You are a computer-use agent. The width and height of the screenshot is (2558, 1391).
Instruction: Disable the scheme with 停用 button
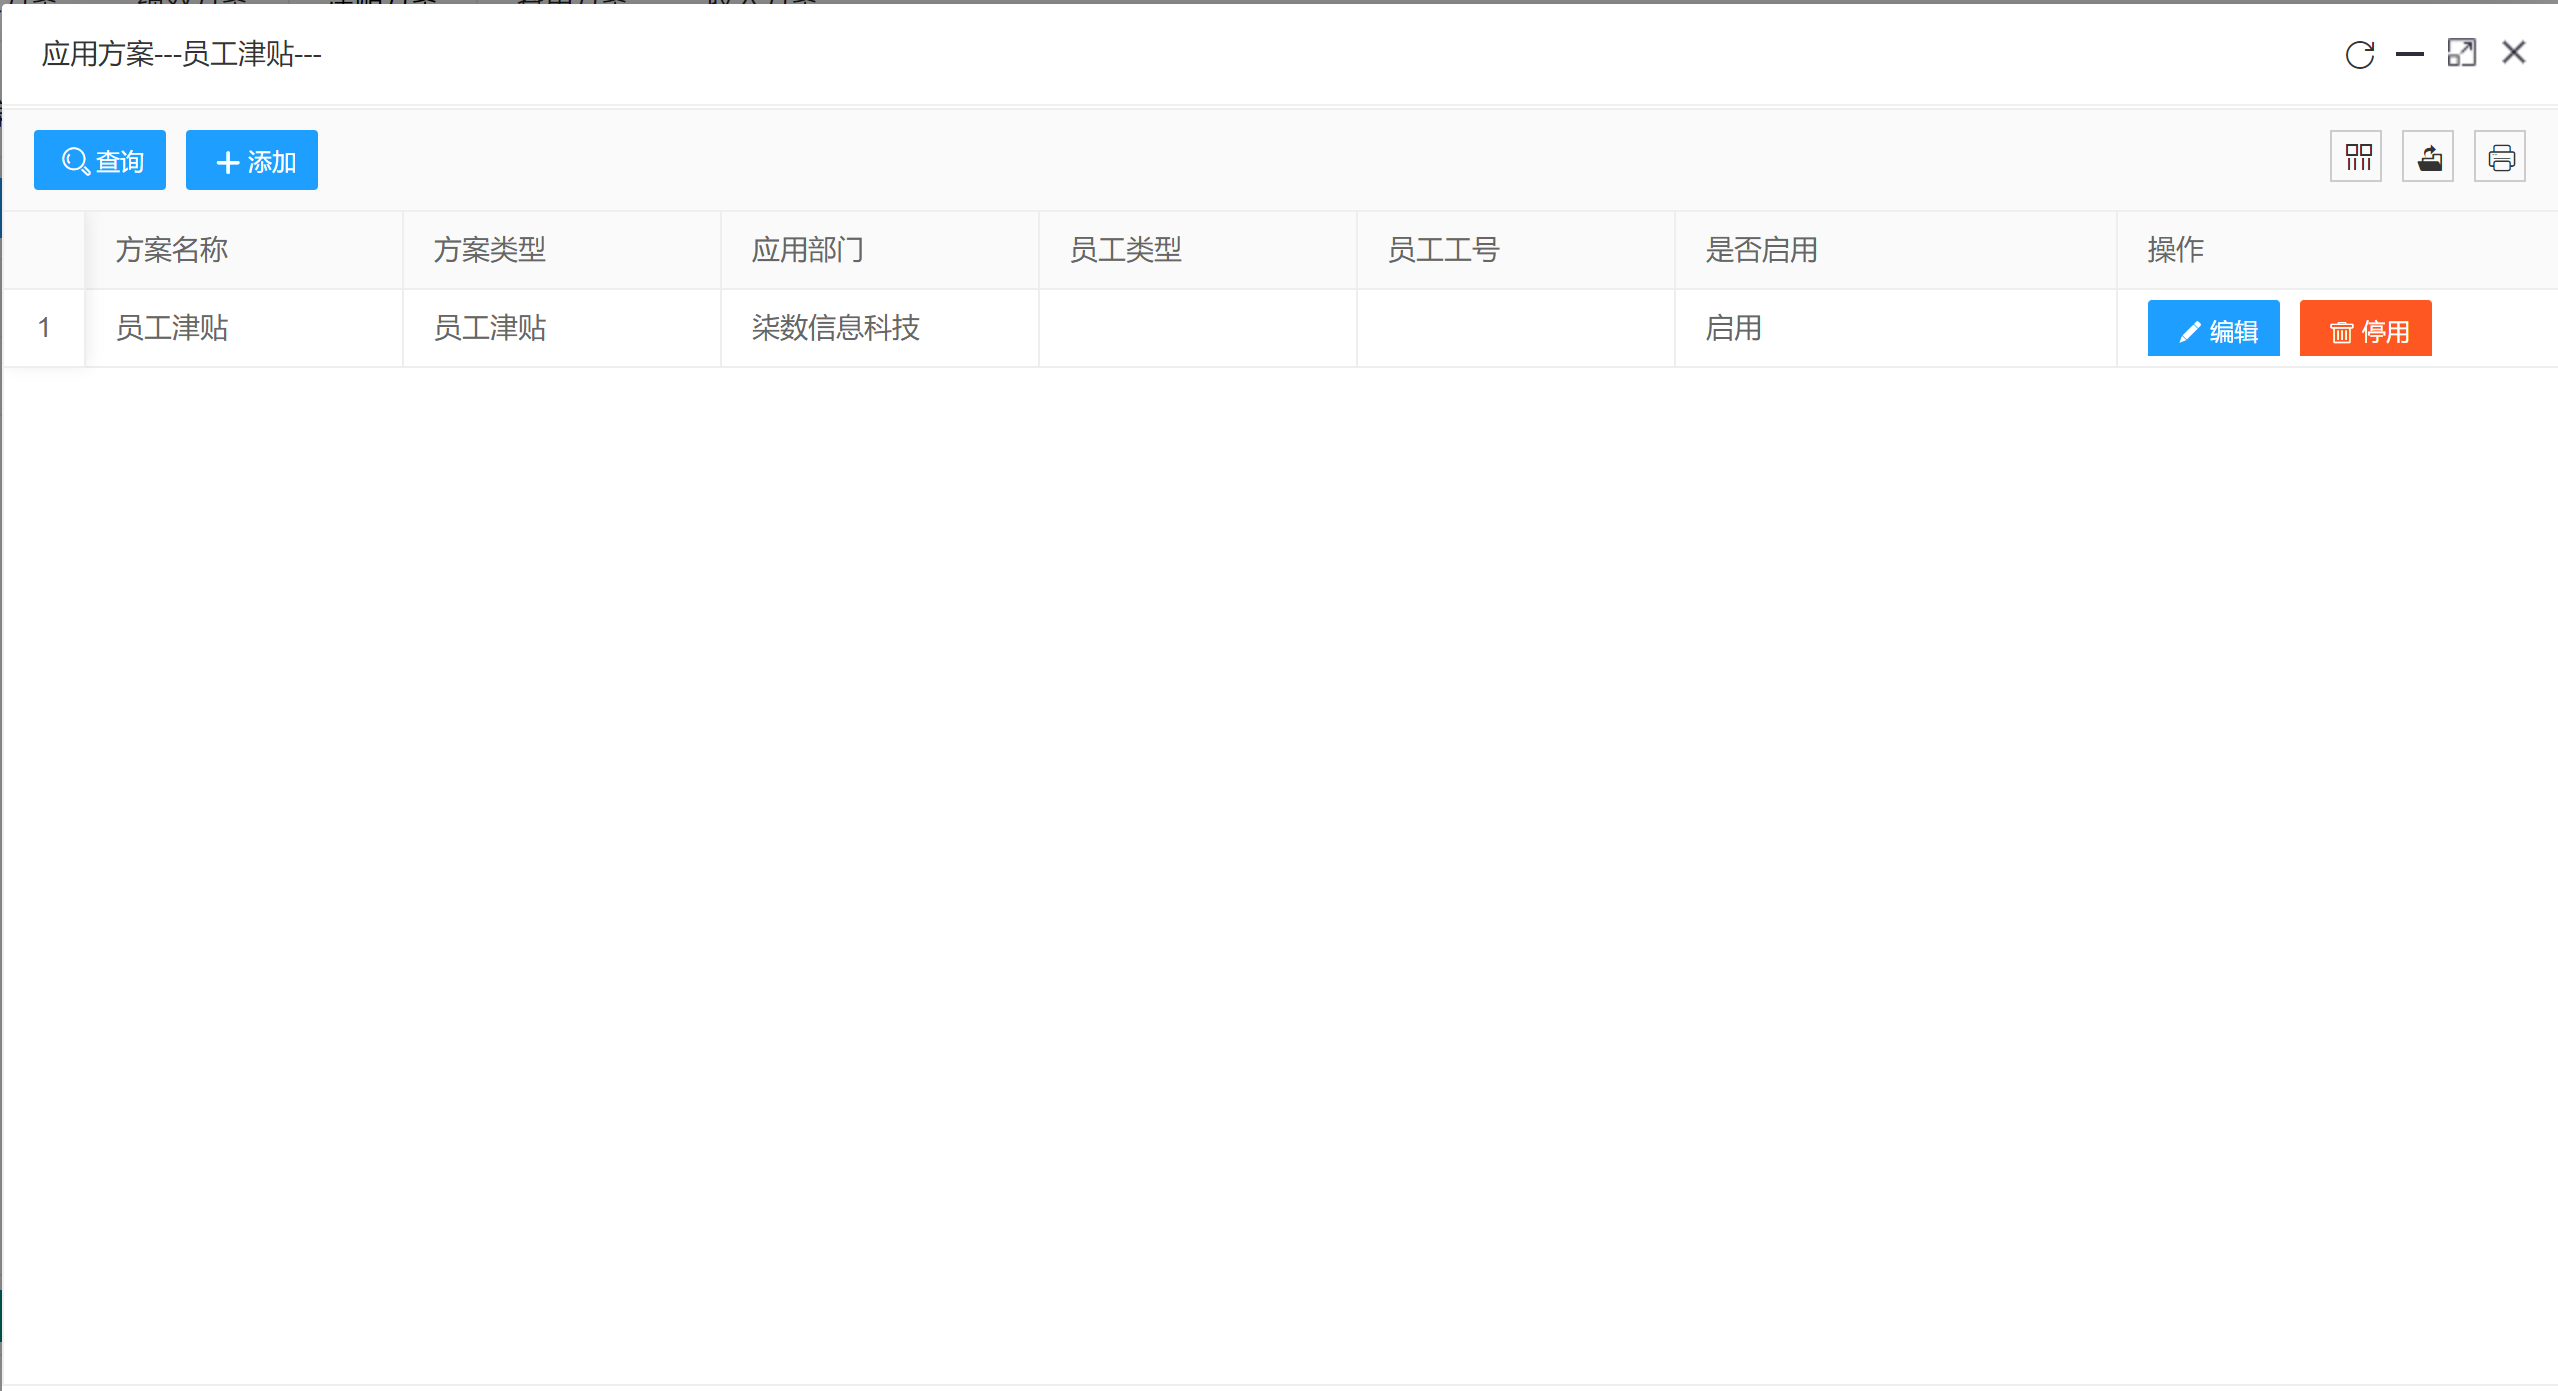2366,329
